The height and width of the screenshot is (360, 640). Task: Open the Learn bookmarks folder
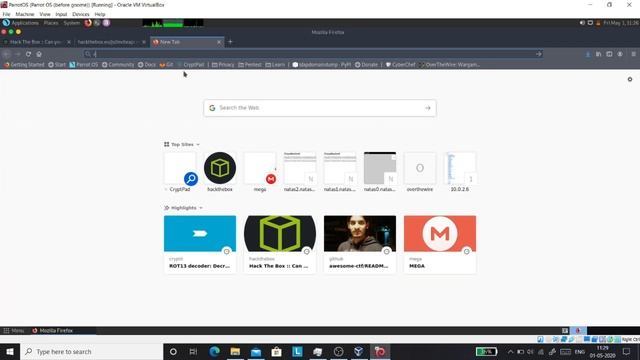point(275,64)
